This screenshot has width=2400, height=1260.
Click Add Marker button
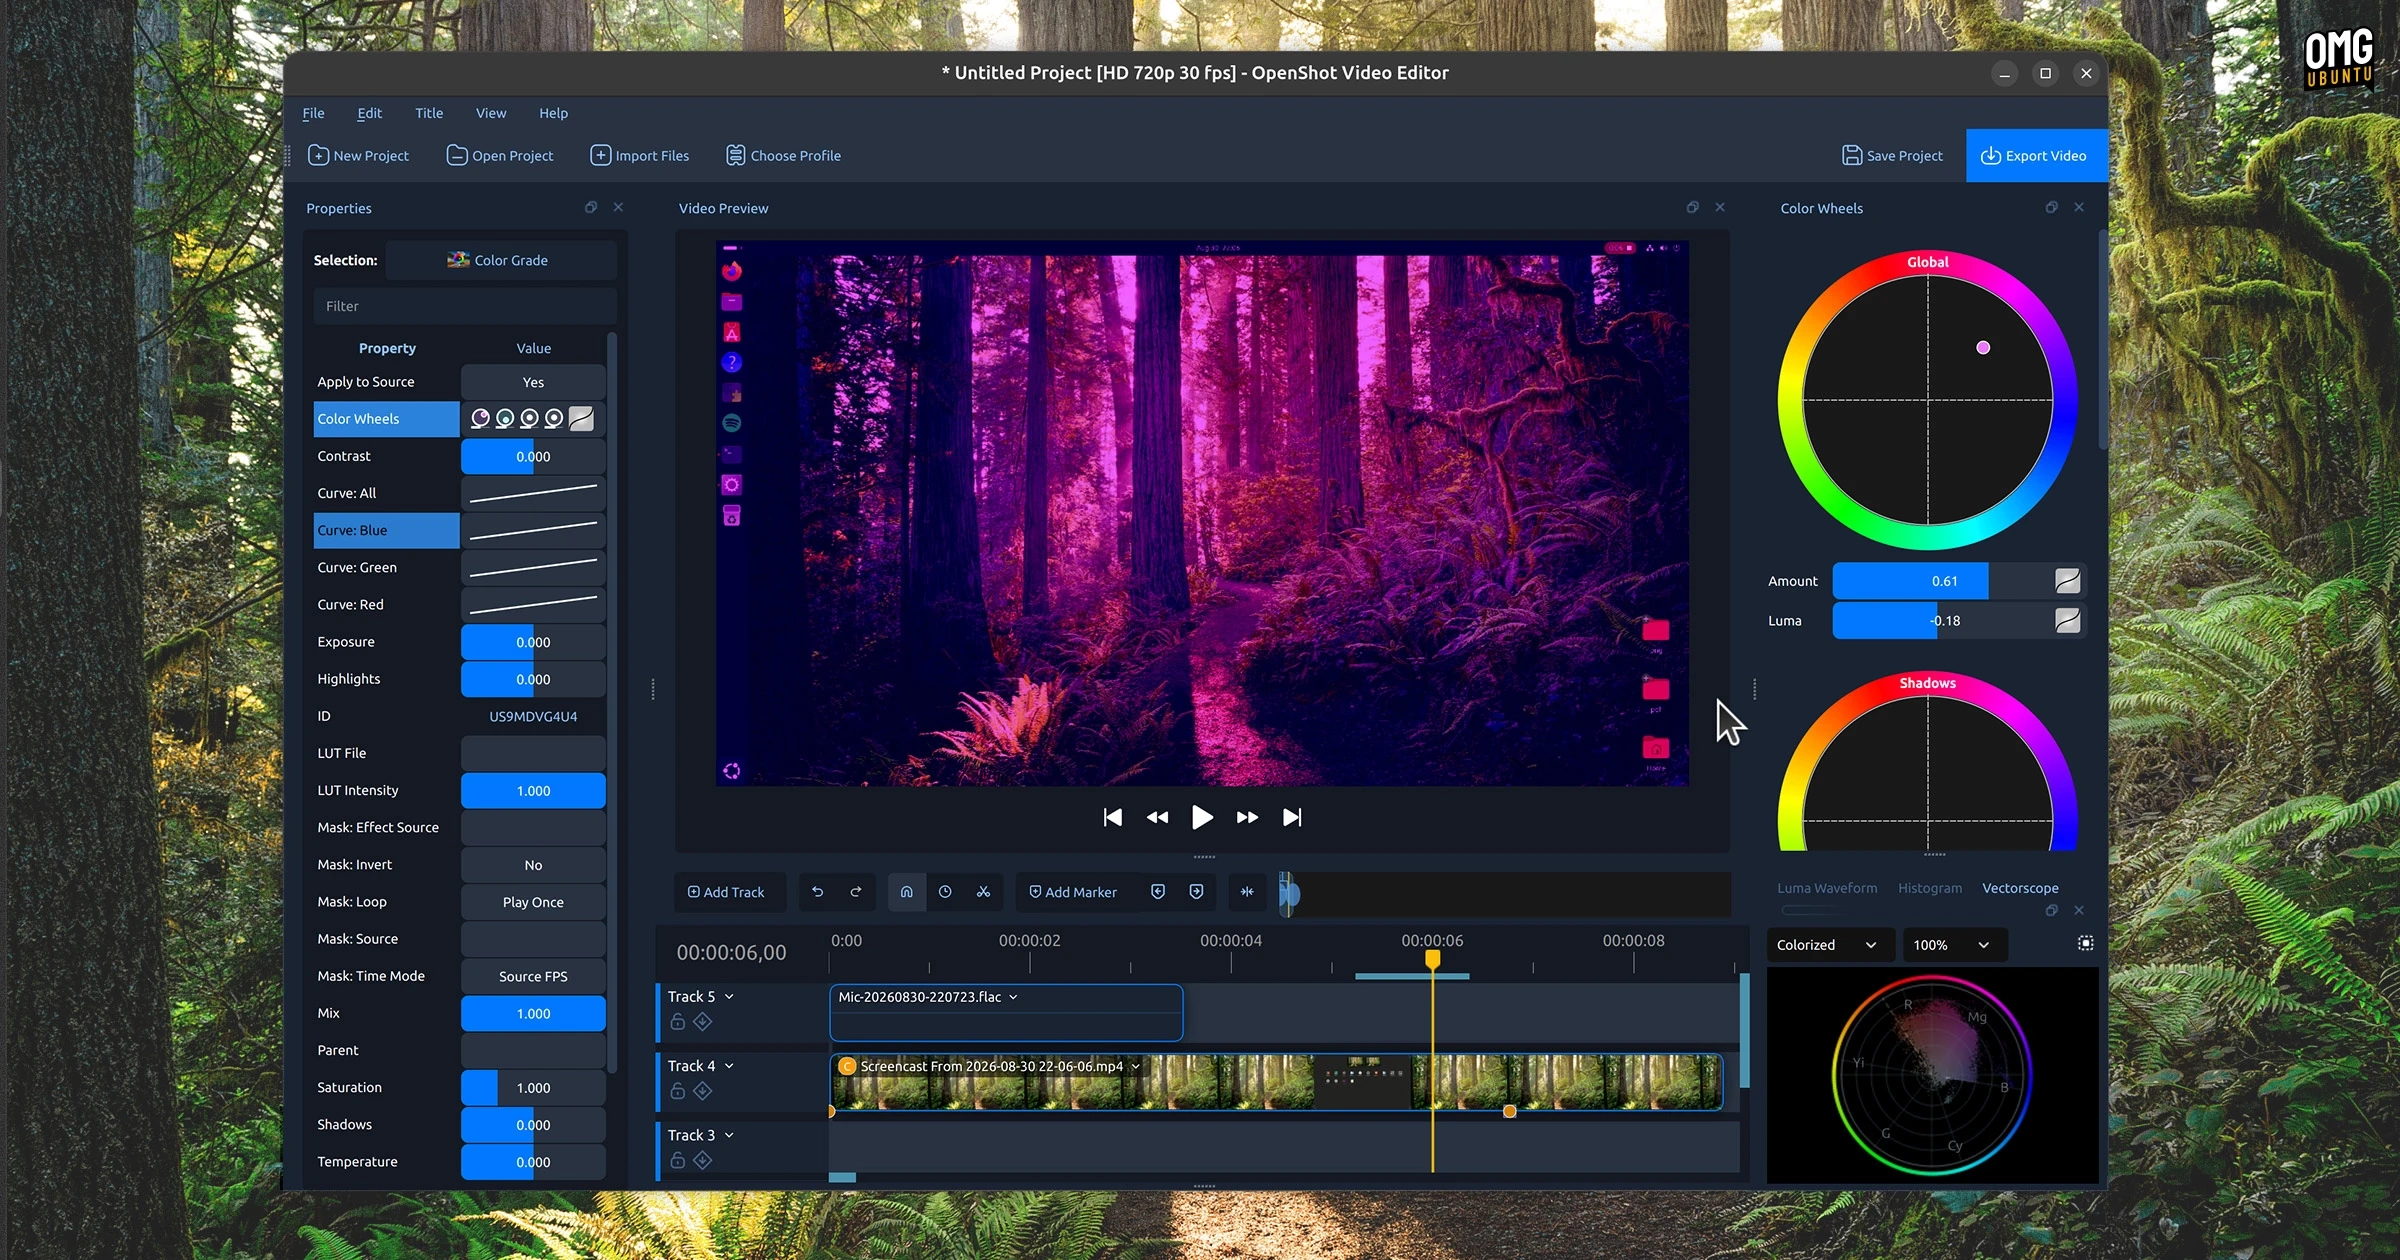coord(1073,891)
